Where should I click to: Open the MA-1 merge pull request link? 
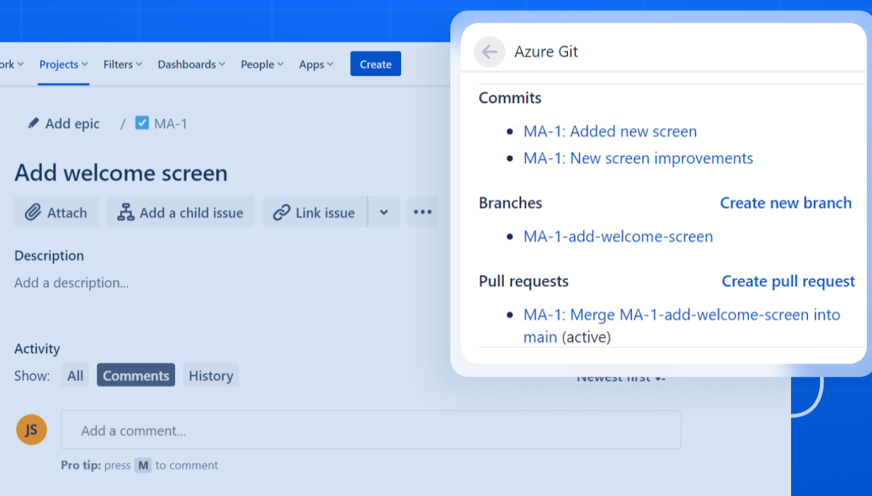pyautogui.click(x=681, y=326)
